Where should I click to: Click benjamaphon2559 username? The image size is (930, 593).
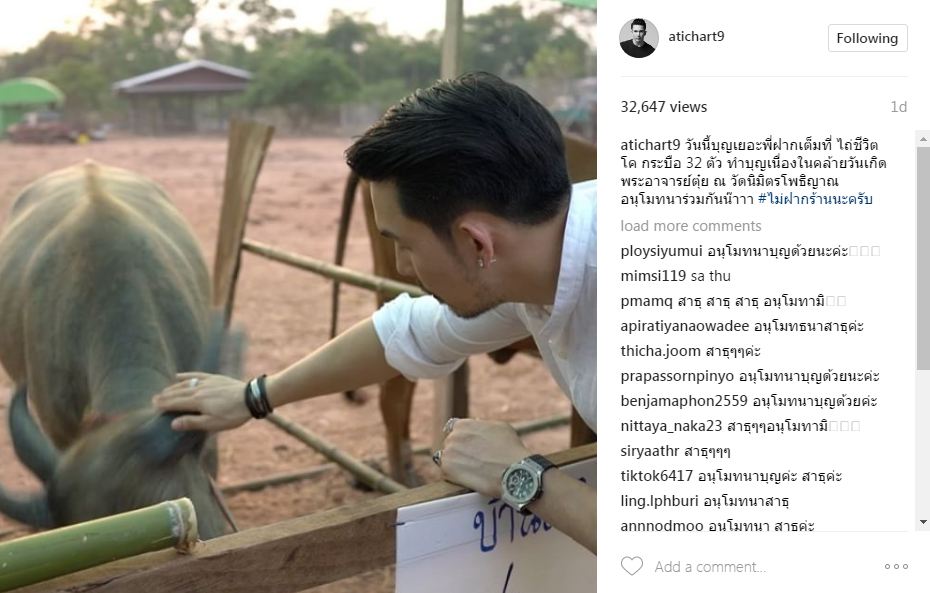(x=684, y=401)
